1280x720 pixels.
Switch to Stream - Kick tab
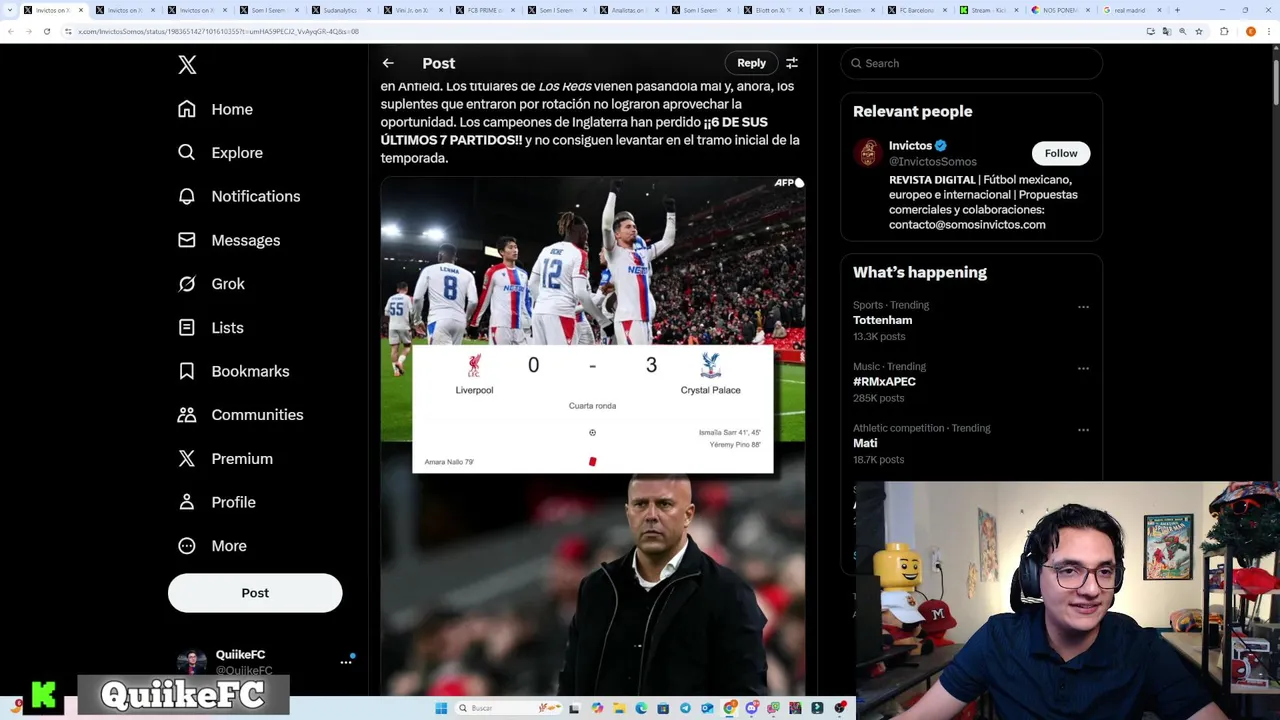tap(988, 10)
